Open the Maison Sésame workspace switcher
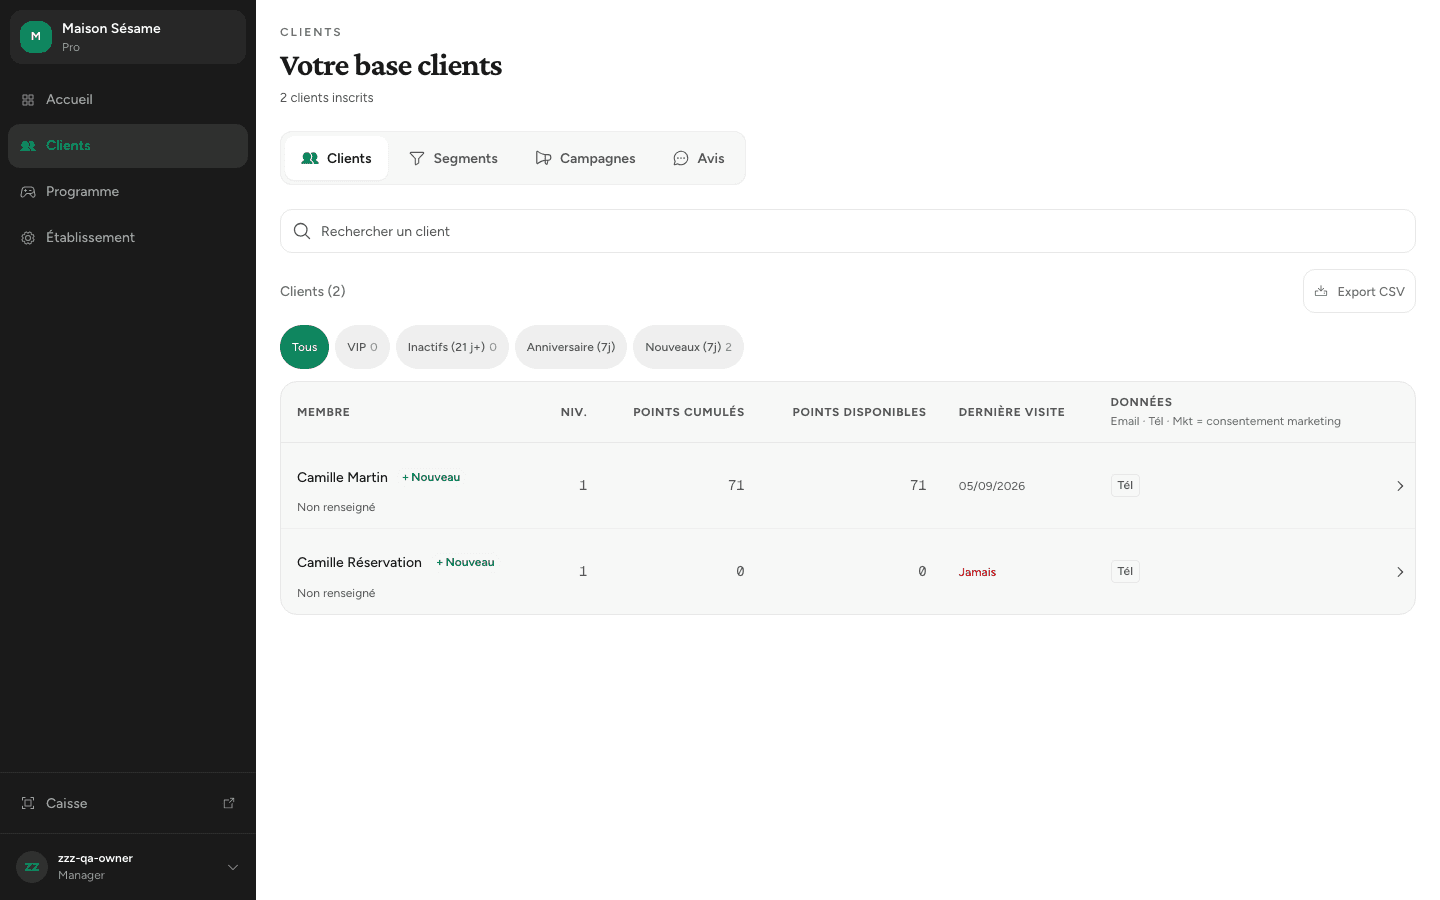Screen dimensions: 1440x900 [128, 37]
